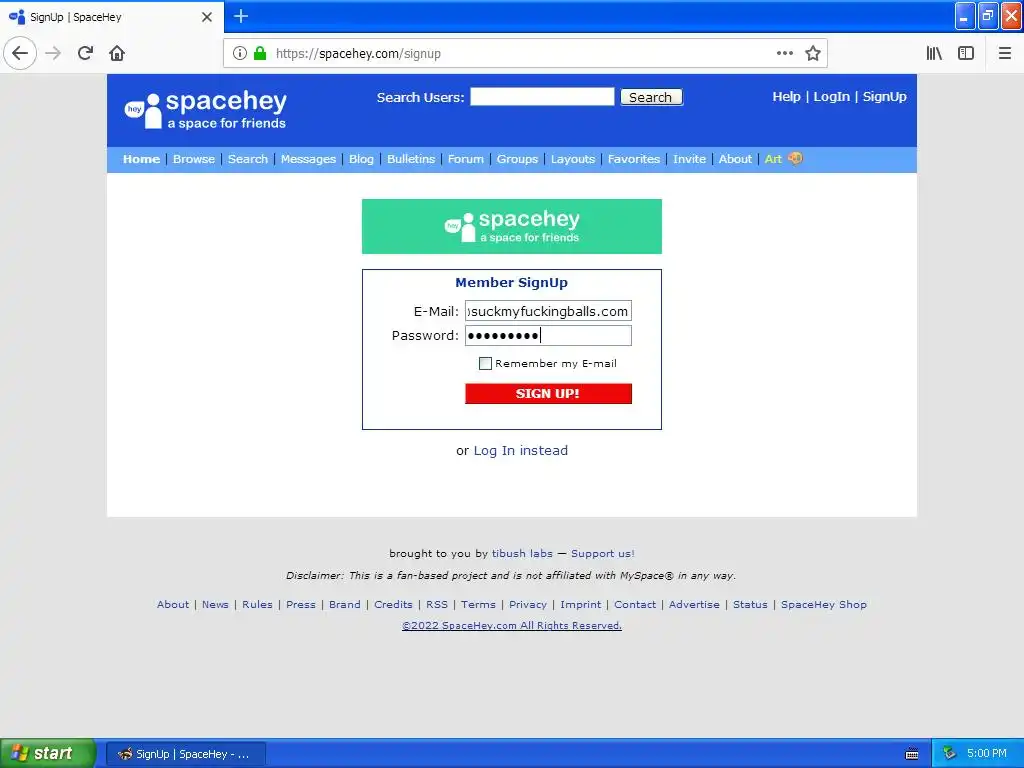Viewport: 1024px width, 768px height.
Task: Toggle the sidebar view icon
Action: point(966,54)
